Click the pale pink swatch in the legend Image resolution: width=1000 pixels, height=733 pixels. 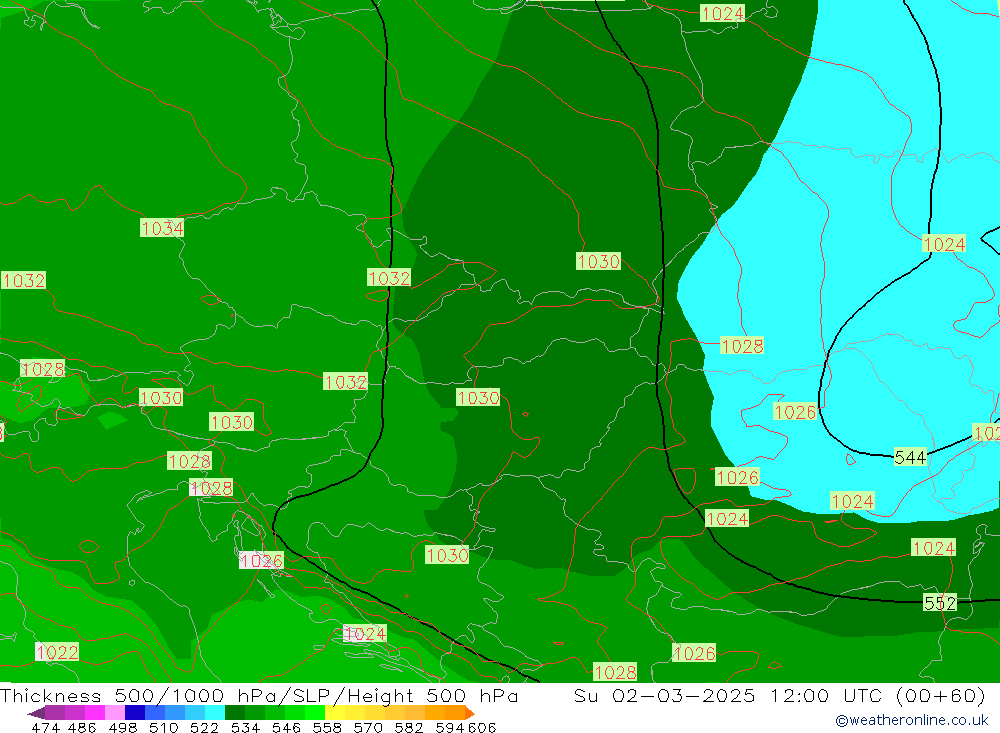[x=115, y=713]
